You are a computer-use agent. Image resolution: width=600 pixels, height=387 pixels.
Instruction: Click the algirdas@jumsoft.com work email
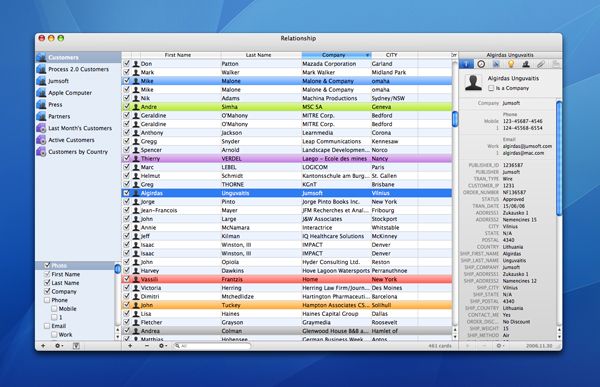point(527,146)
